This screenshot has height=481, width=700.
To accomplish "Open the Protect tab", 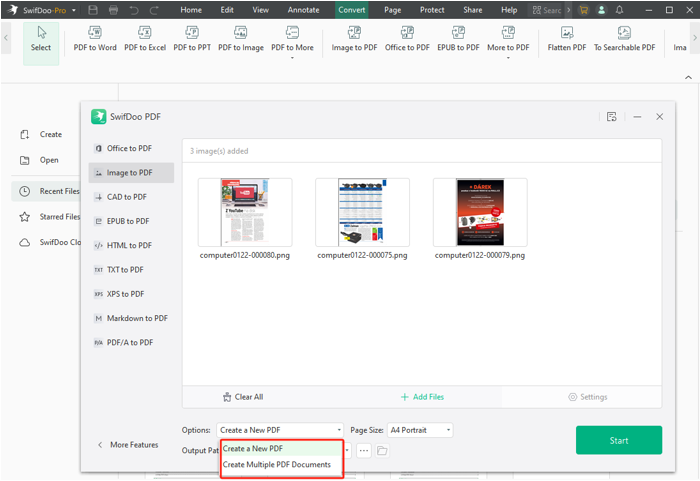I will [432, 10].
